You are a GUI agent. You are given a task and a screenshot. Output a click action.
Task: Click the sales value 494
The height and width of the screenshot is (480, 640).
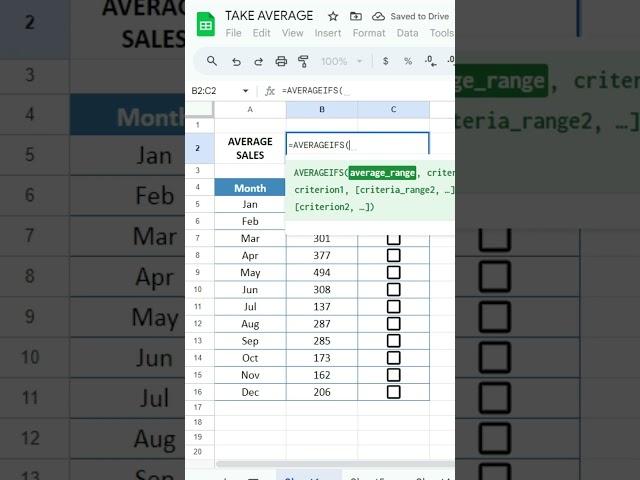click(322, 273)
